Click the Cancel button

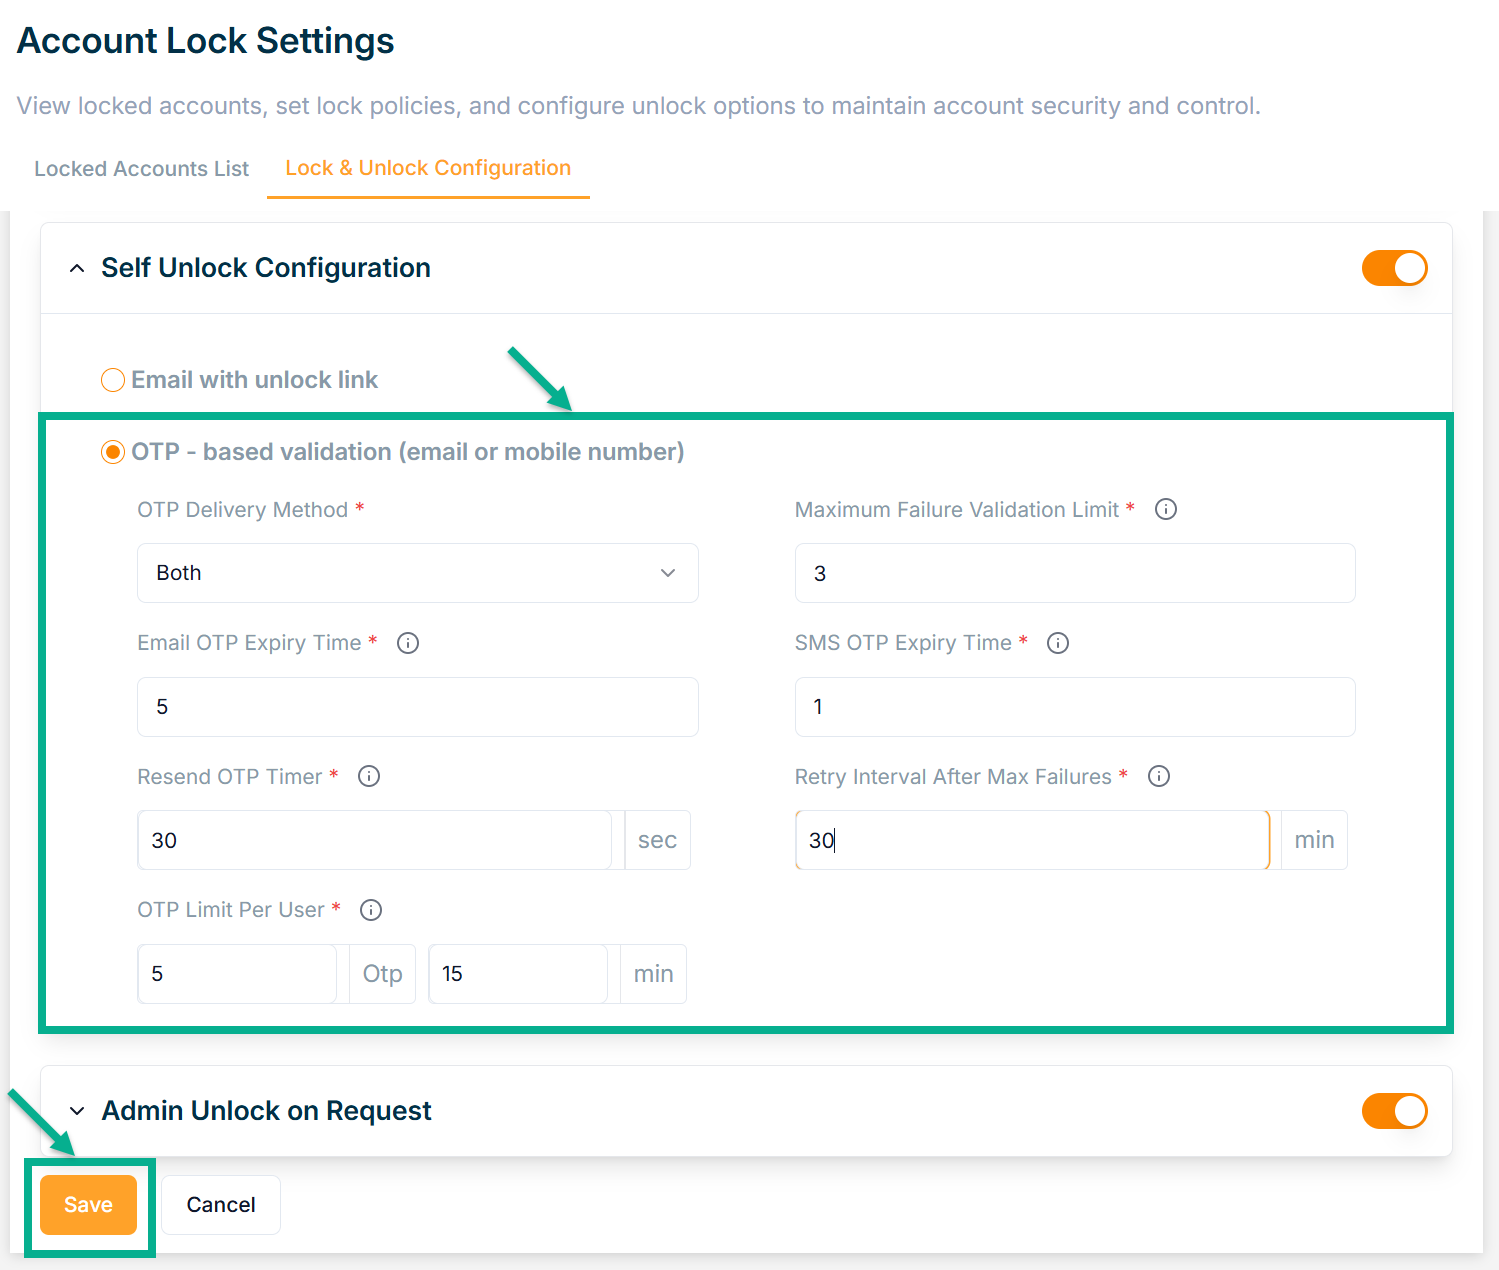coord(221,1205)
